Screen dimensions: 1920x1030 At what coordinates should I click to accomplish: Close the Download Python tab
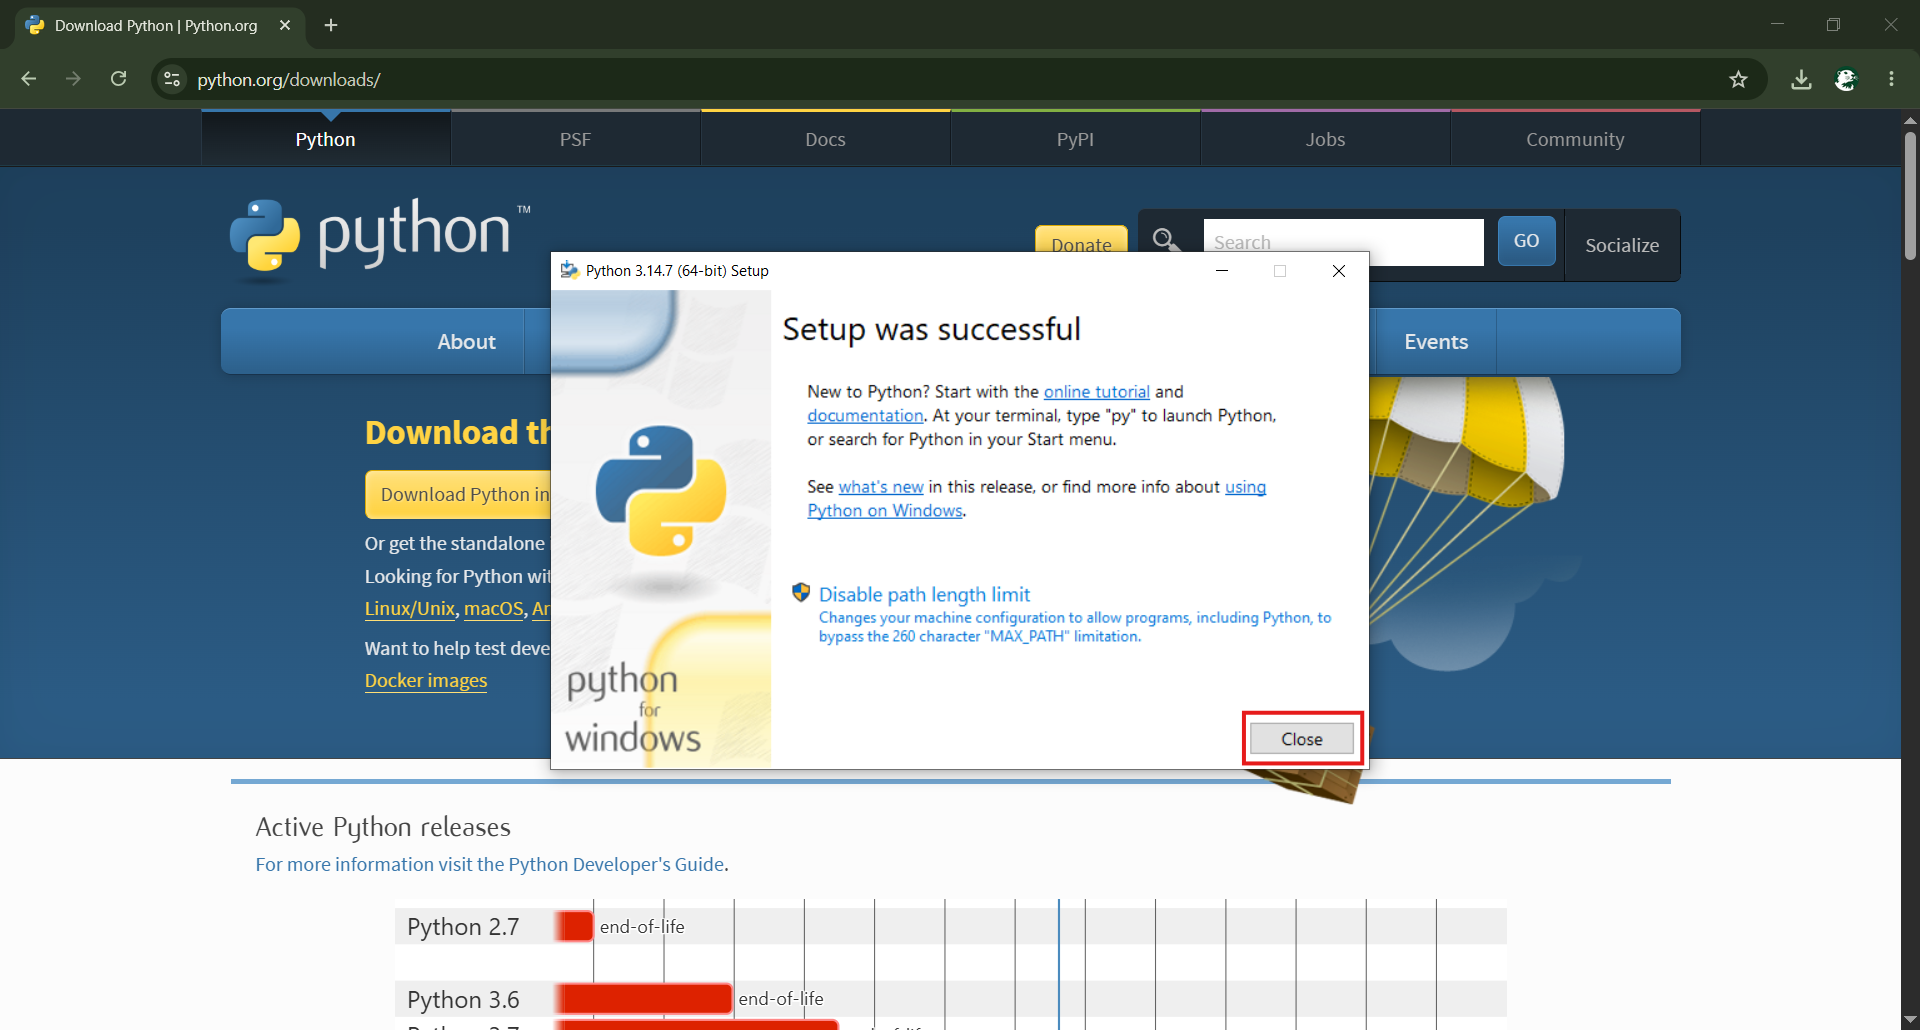[x=285, y=25]
